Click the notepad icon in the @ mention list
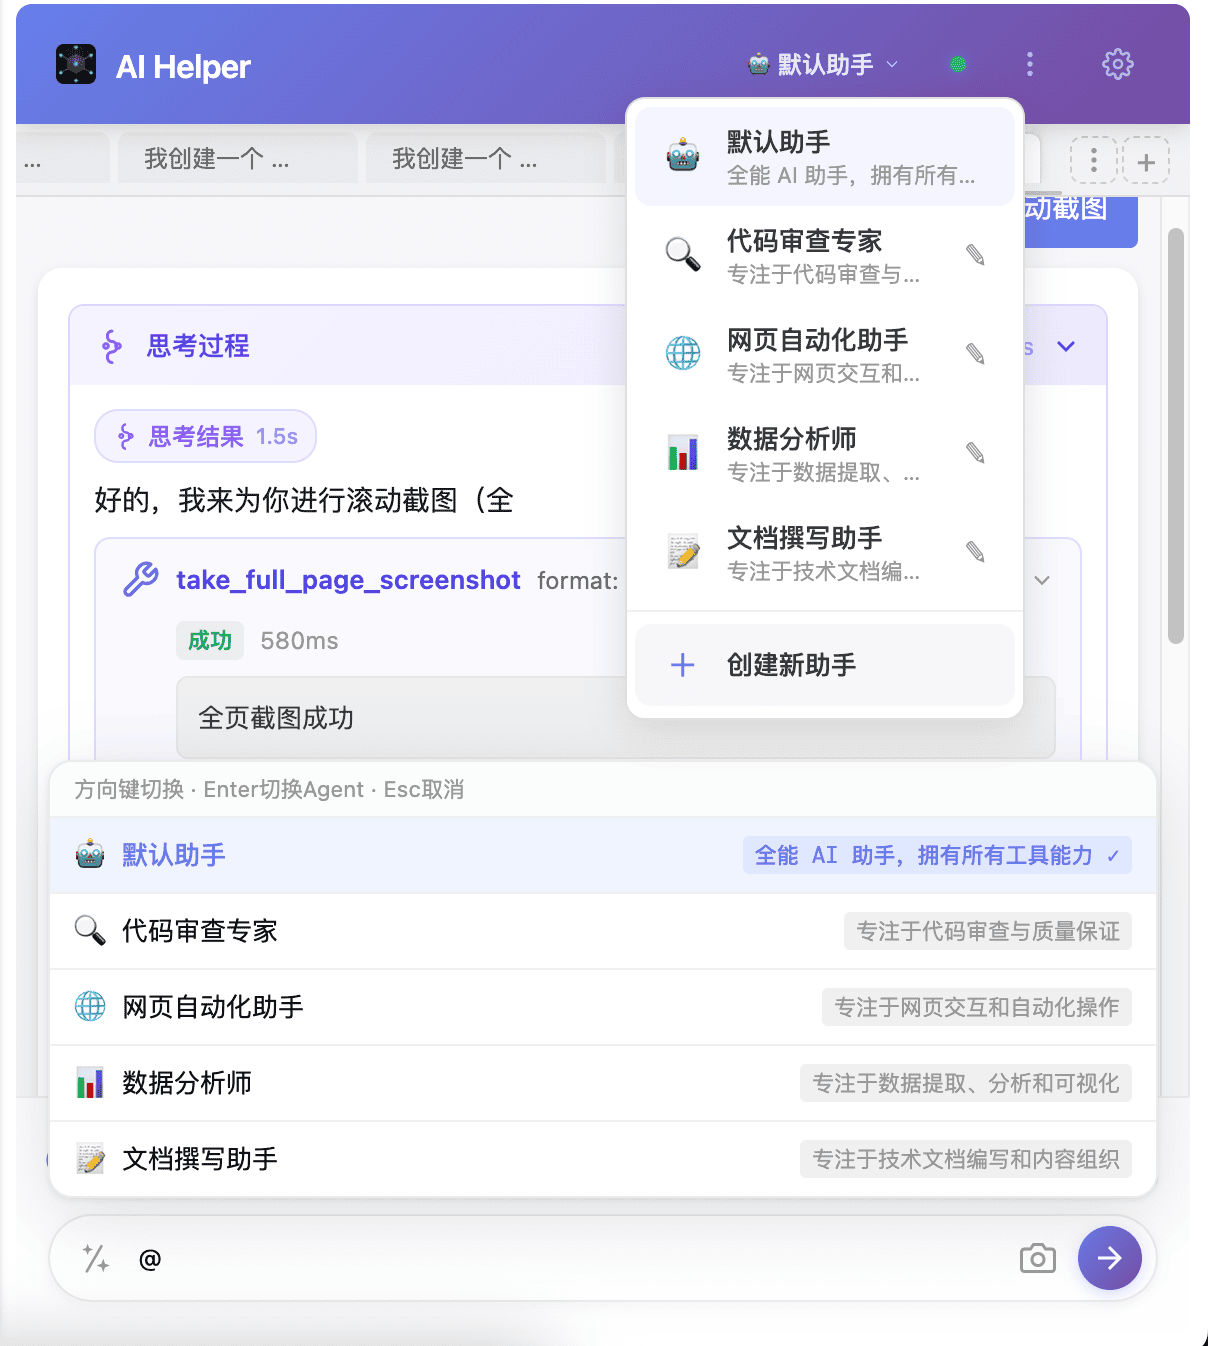Image resolution: width=1208 pixels, height=1346 pixels. point(90,1159)
